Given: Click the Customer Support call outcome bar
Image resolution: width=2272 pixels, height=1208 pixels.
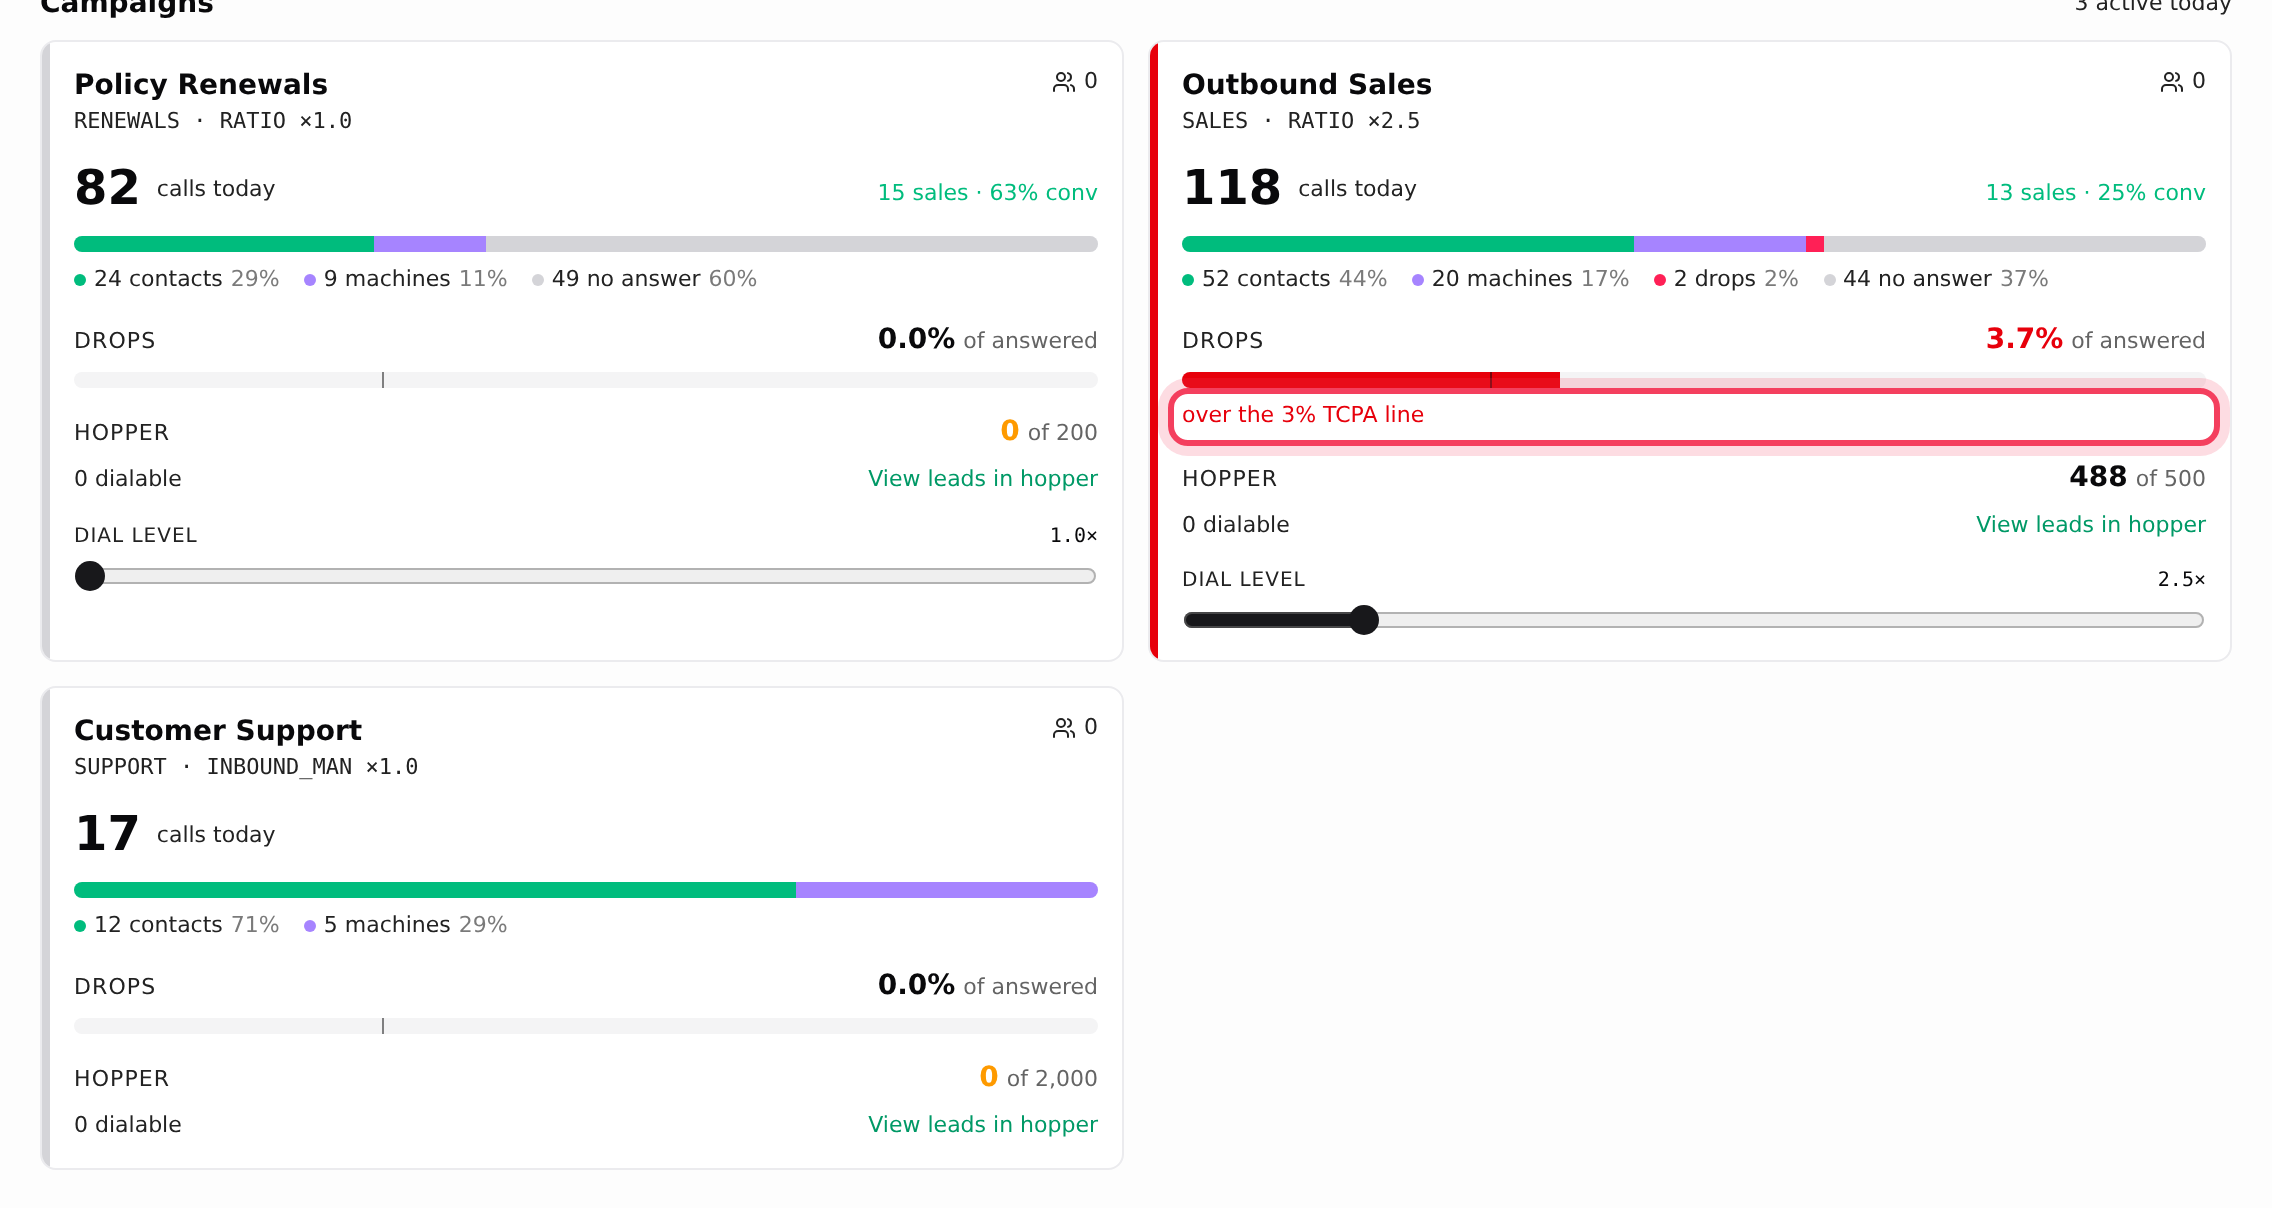Looking at the screenshot, I should point(586,890).
